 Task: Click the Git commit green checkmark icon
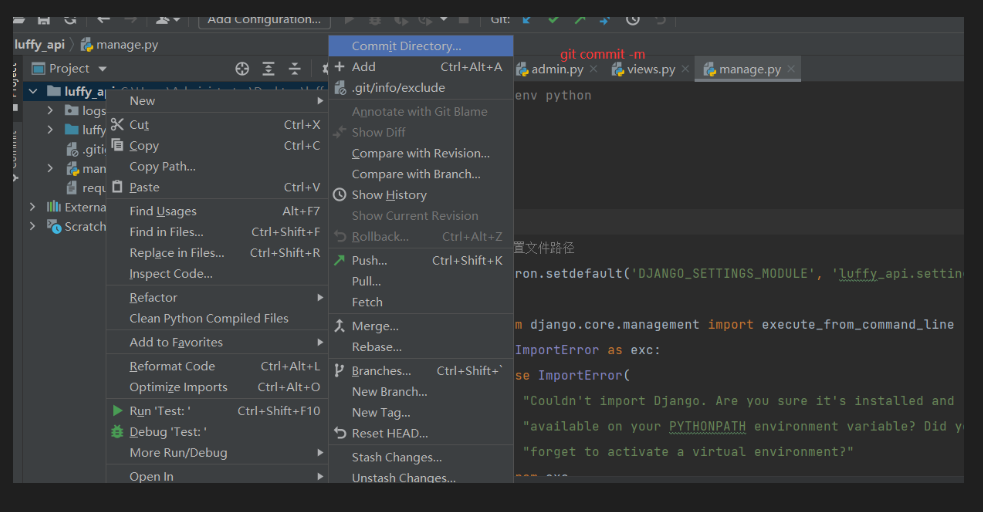(553, 19)
